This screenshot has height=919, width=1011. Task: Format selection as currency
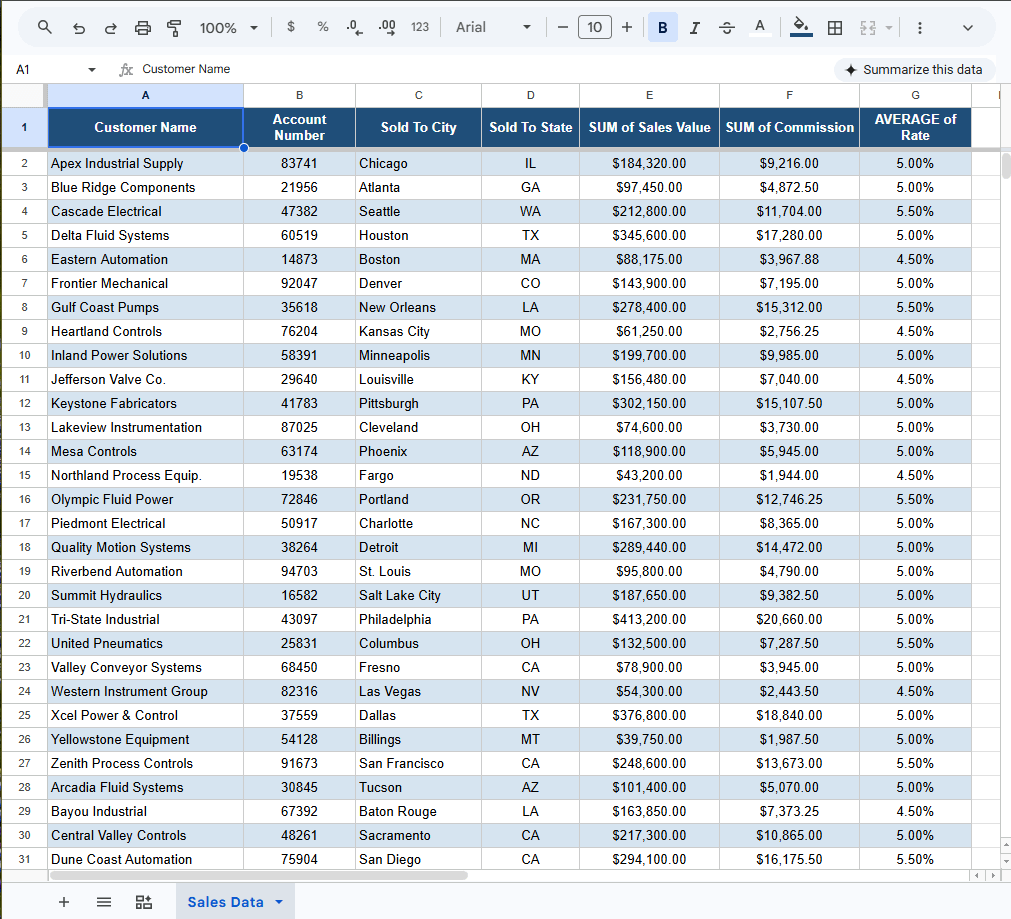tap(291, 27)
